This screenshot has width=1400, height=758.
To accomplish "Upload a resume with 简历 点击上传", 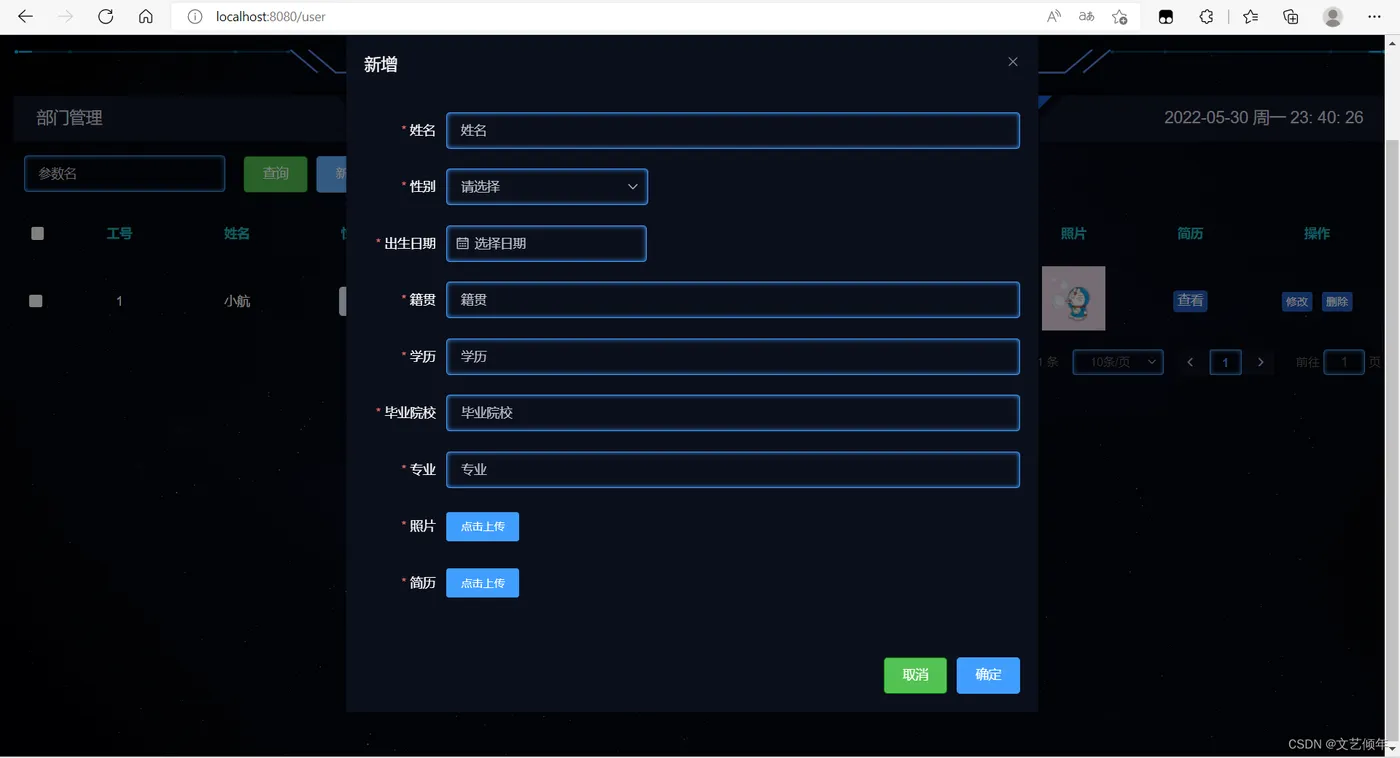I will (x=482, y=583).
